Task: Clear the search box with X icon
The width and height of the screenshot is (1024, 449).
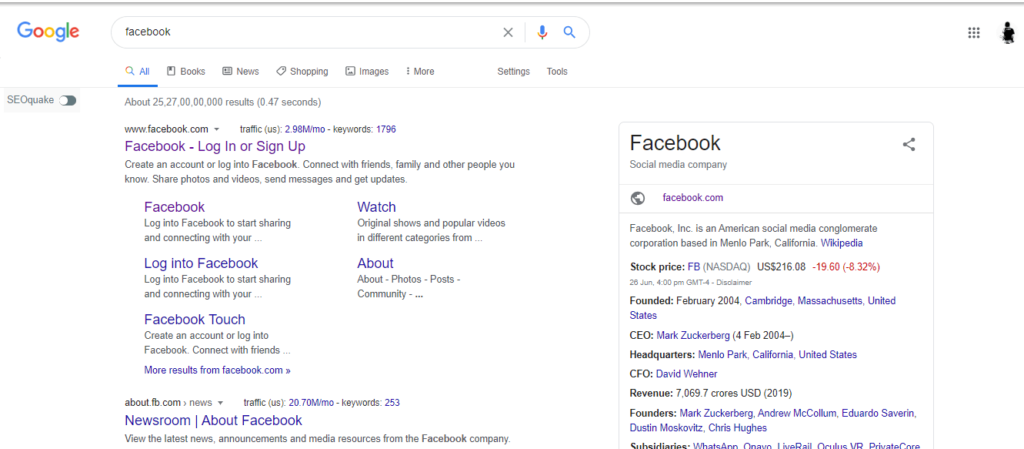Action: [x=507, y=33]
